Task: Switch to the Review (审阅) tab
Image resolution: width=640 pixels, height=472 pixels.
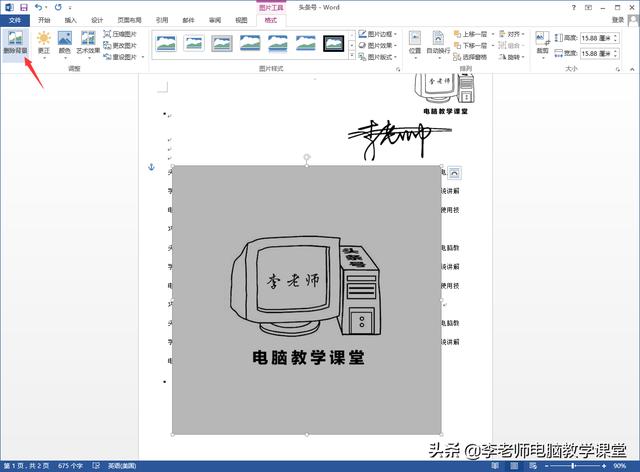Action: 215,20
